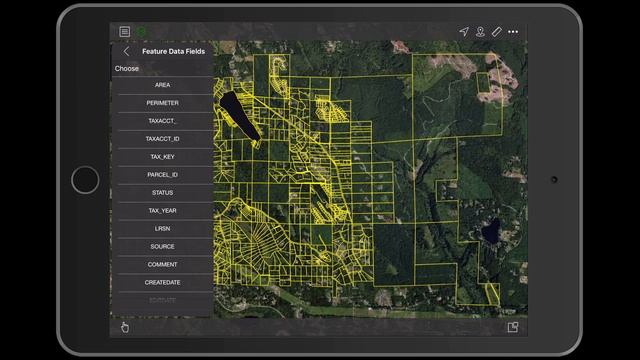Screen dimensions: 640x360
Task: Select the TAXACCT_ID field
Action: point(162,139)
